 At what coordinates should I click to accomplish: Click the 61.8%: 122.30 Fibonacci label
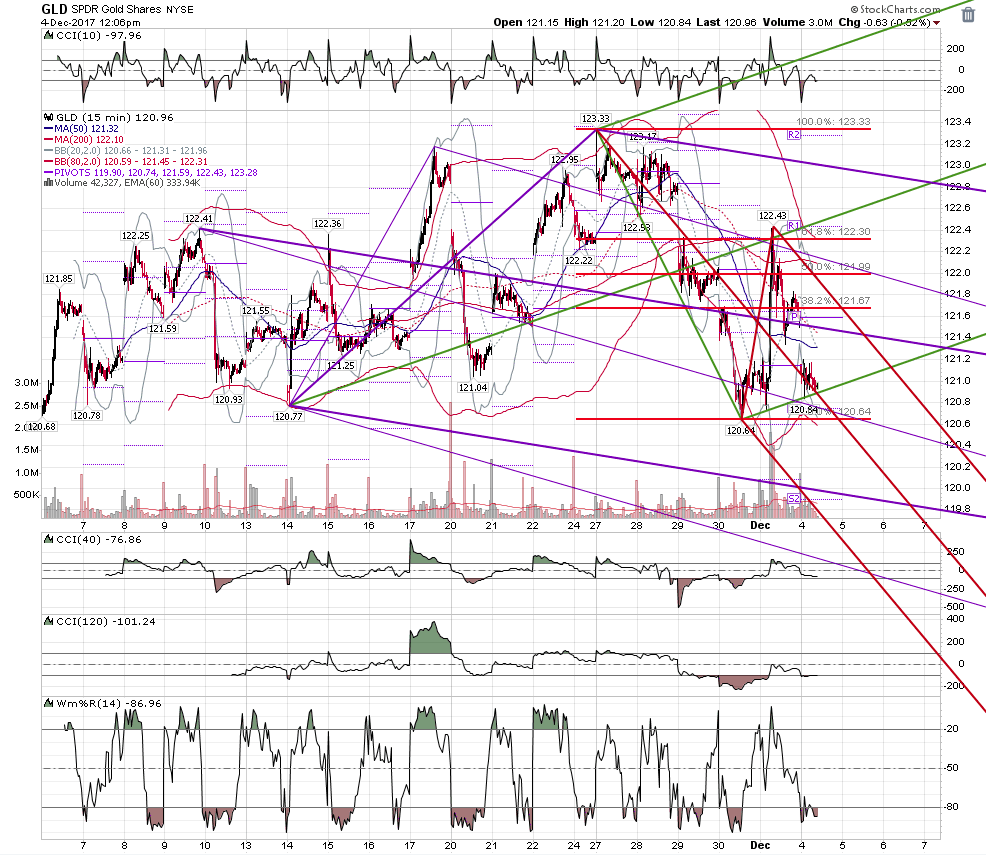point(836,232)
